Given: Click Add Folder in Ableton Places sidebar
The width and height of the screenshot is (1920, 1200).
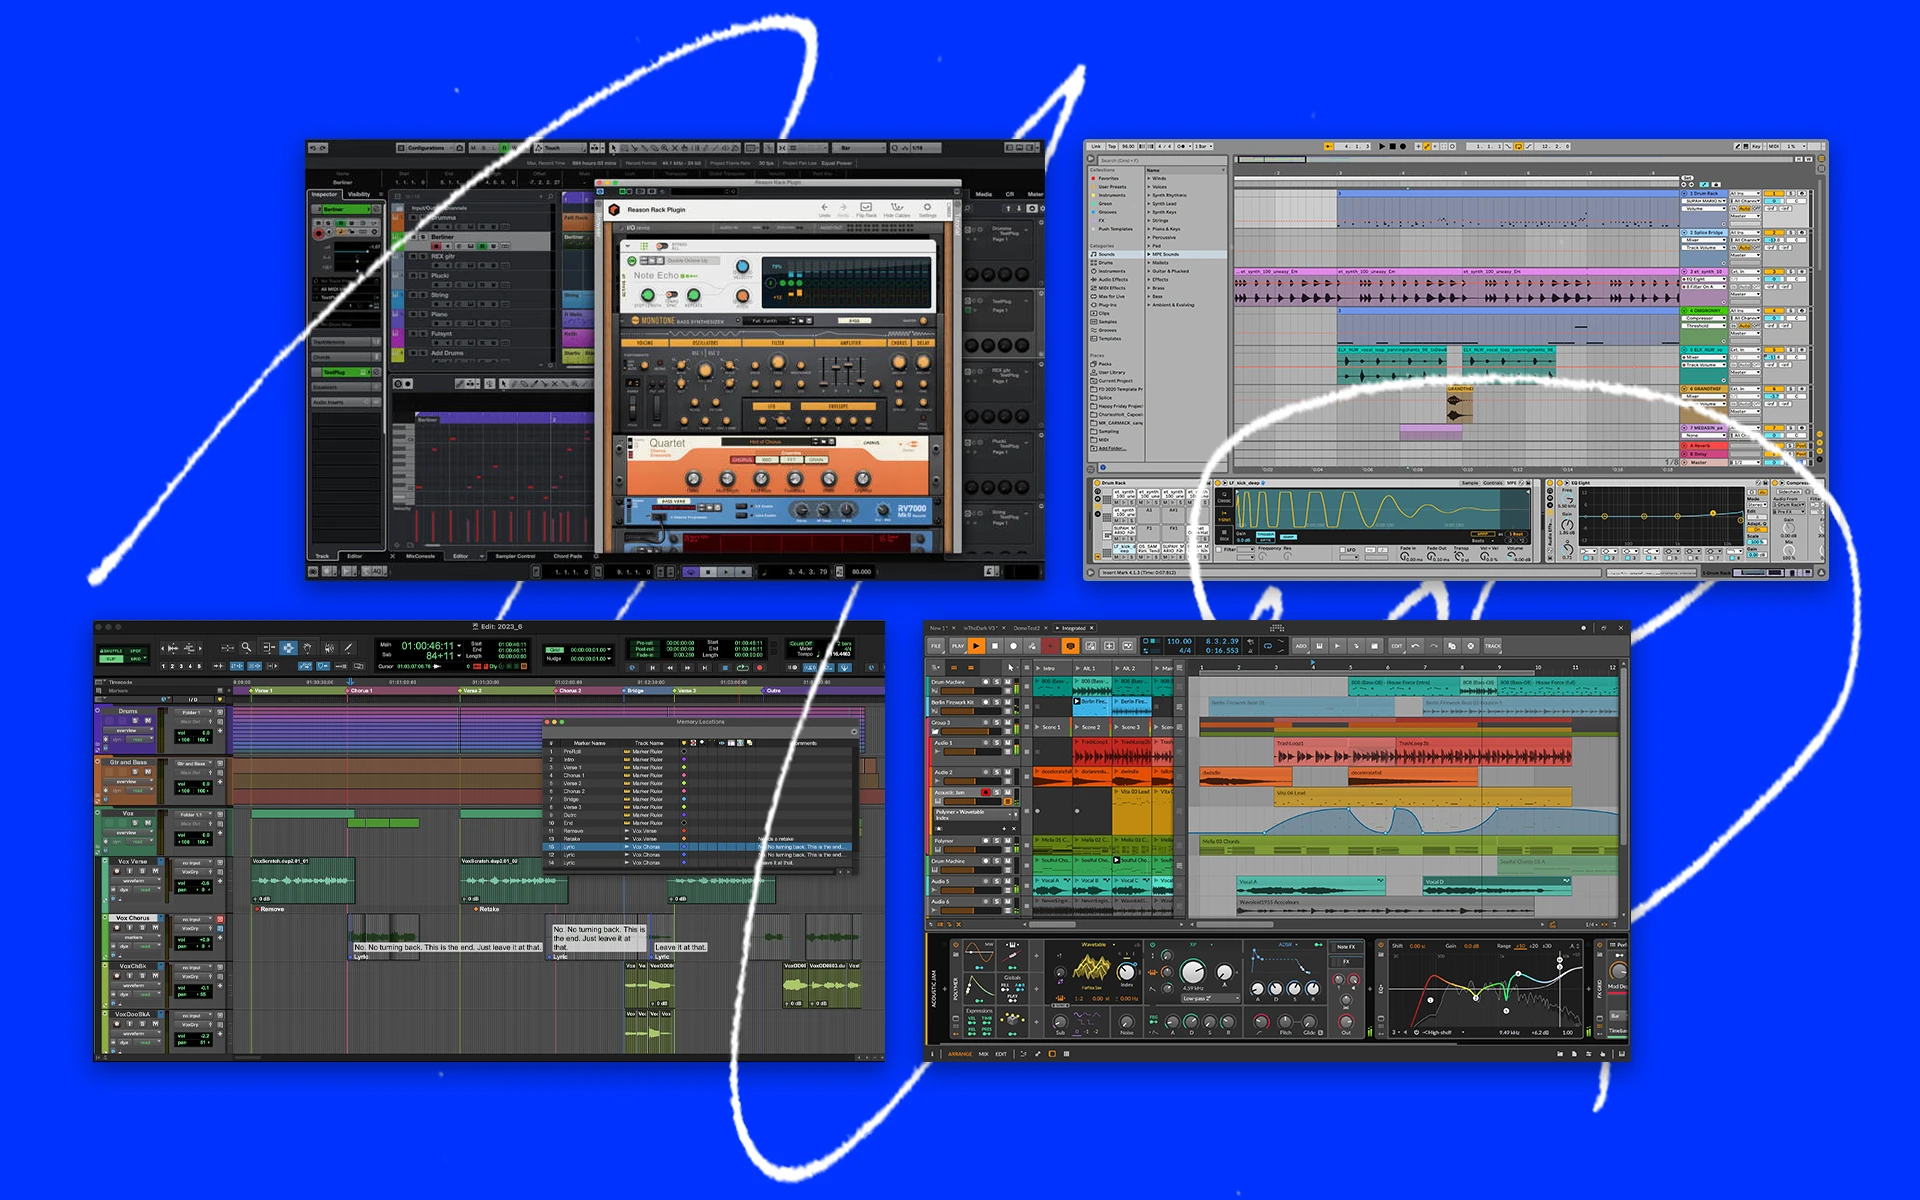Looking at the screenshot, I should pyautogui.click(x=1108, y=448).
